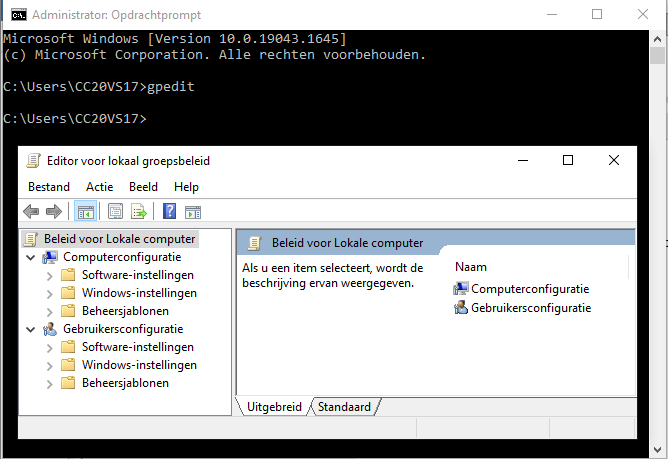The width and height of the screenshot is (668, 459).
Task: Collapse the Gebruikersconfiguratie tree node
Action: pos(30,329)
